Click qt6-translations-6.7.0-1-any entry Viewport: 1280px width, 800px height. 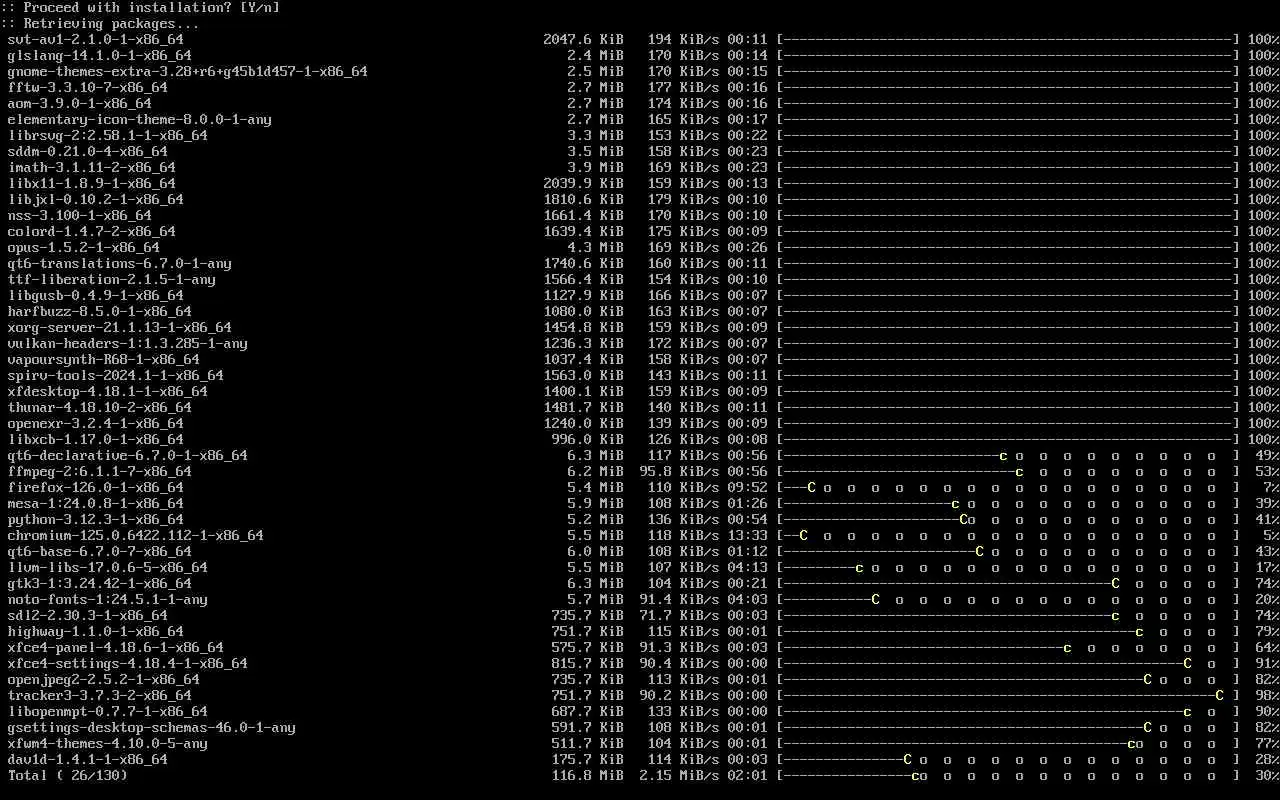120,264
